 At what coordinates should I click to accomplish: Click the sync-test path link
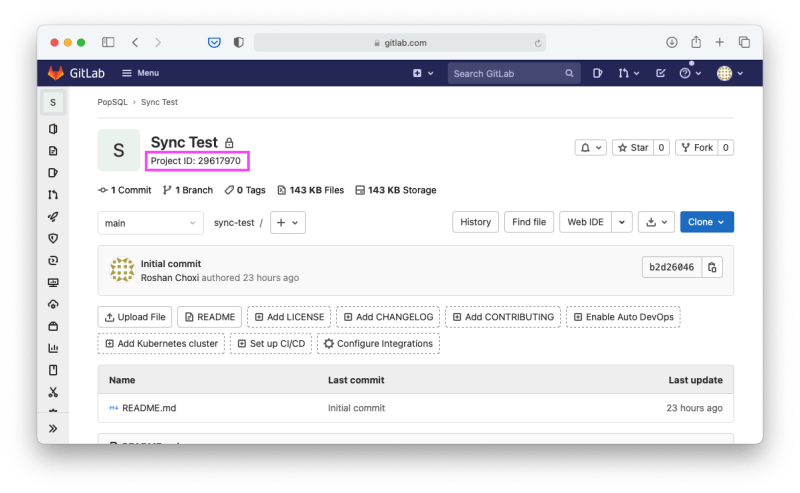[x=234, y=223]
